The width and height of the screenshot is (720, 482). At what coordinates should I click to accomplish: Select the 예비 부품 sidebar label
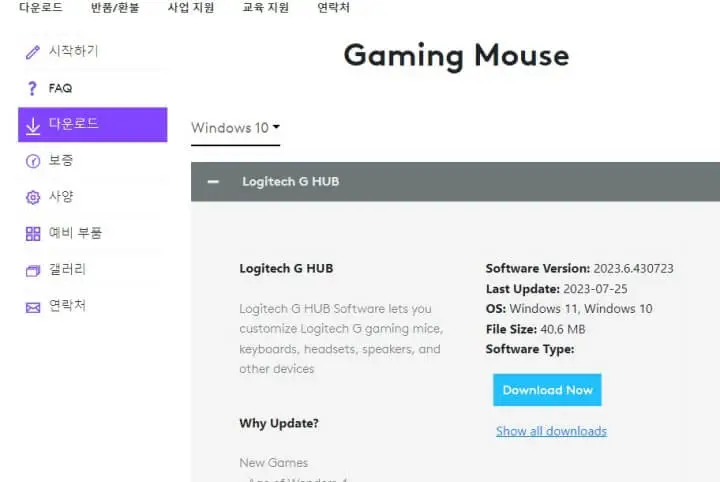click(75, 233)
